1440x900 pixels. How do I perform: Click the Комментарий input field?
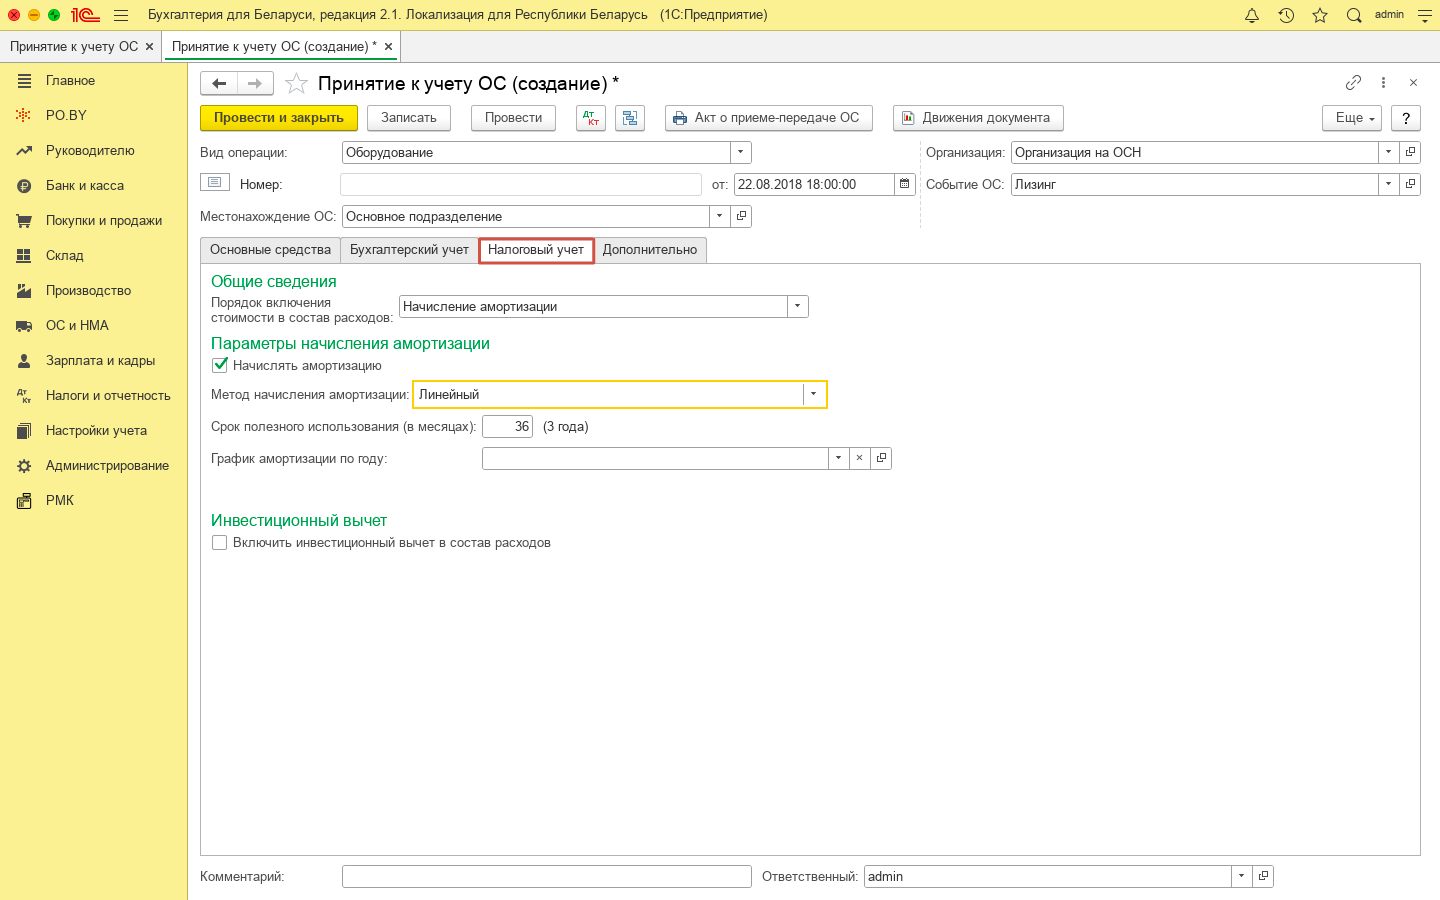tap(546, 876)
